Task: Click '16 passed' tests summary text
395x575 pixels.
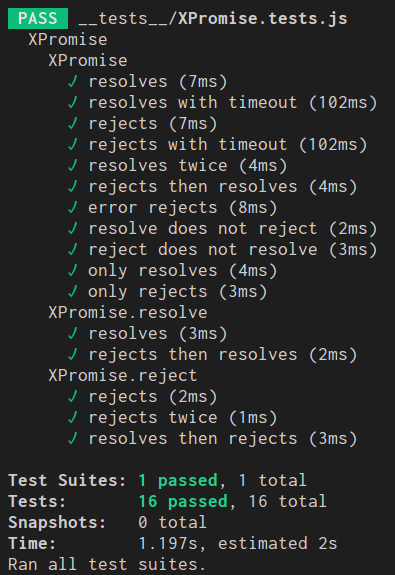Action: tap(183, 502)
